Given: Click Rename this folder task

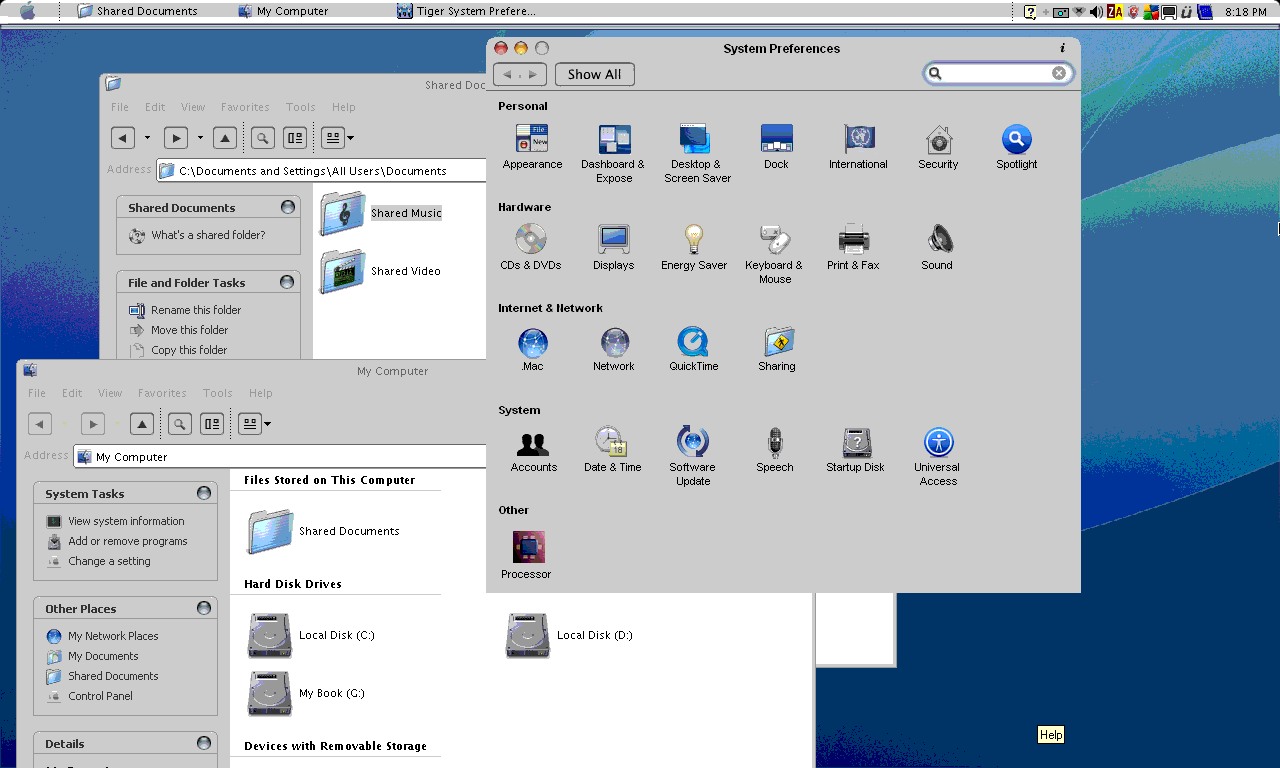Looking at the screenshot, I should (x=196, y=310).
